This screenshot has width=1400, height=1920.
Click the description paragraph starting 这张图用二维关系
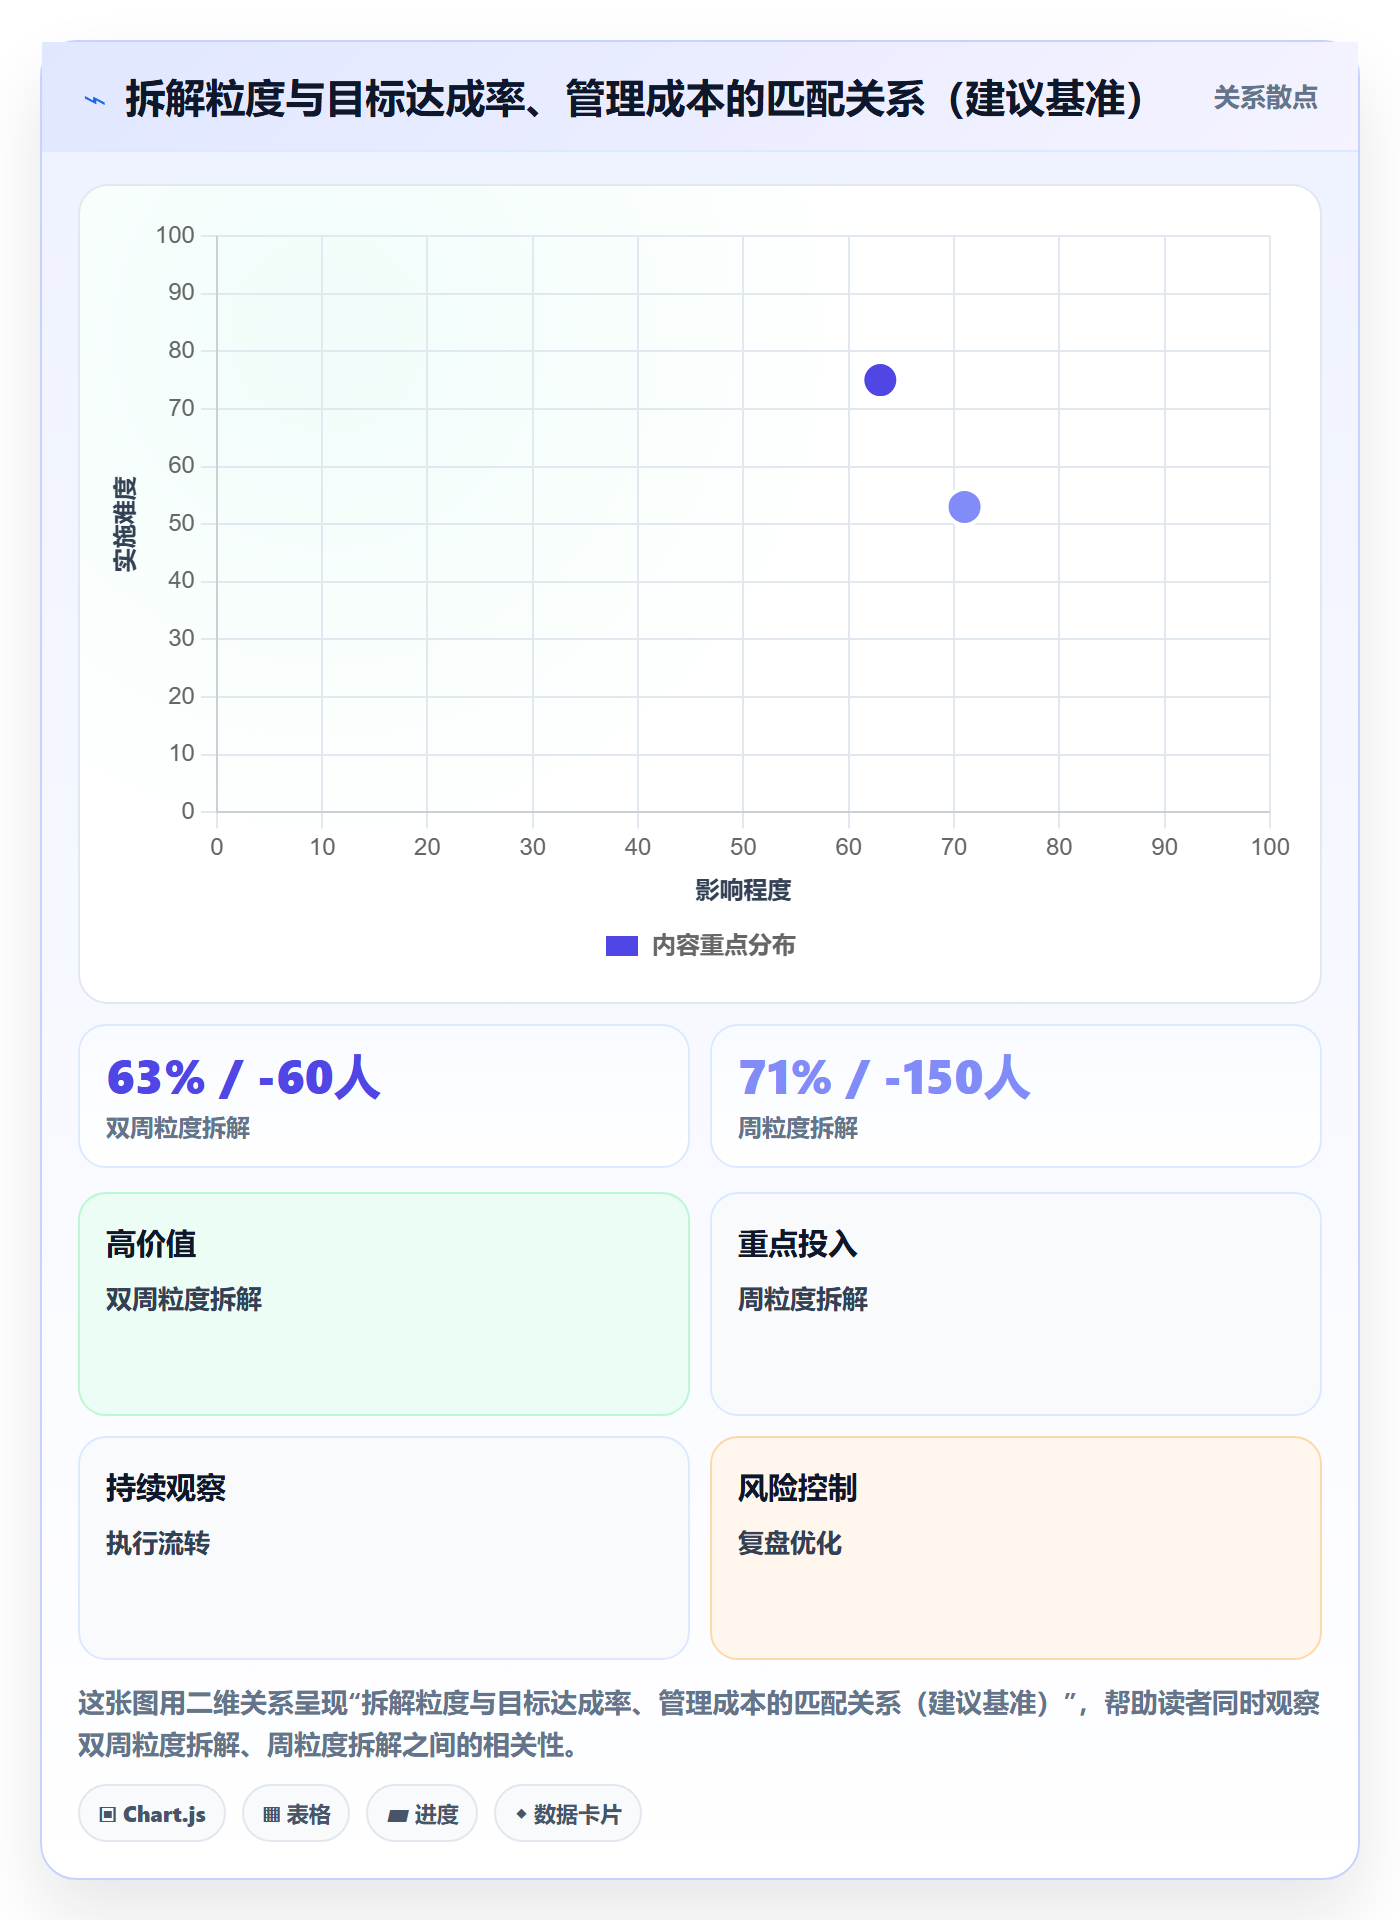[x=699, y=1724]
